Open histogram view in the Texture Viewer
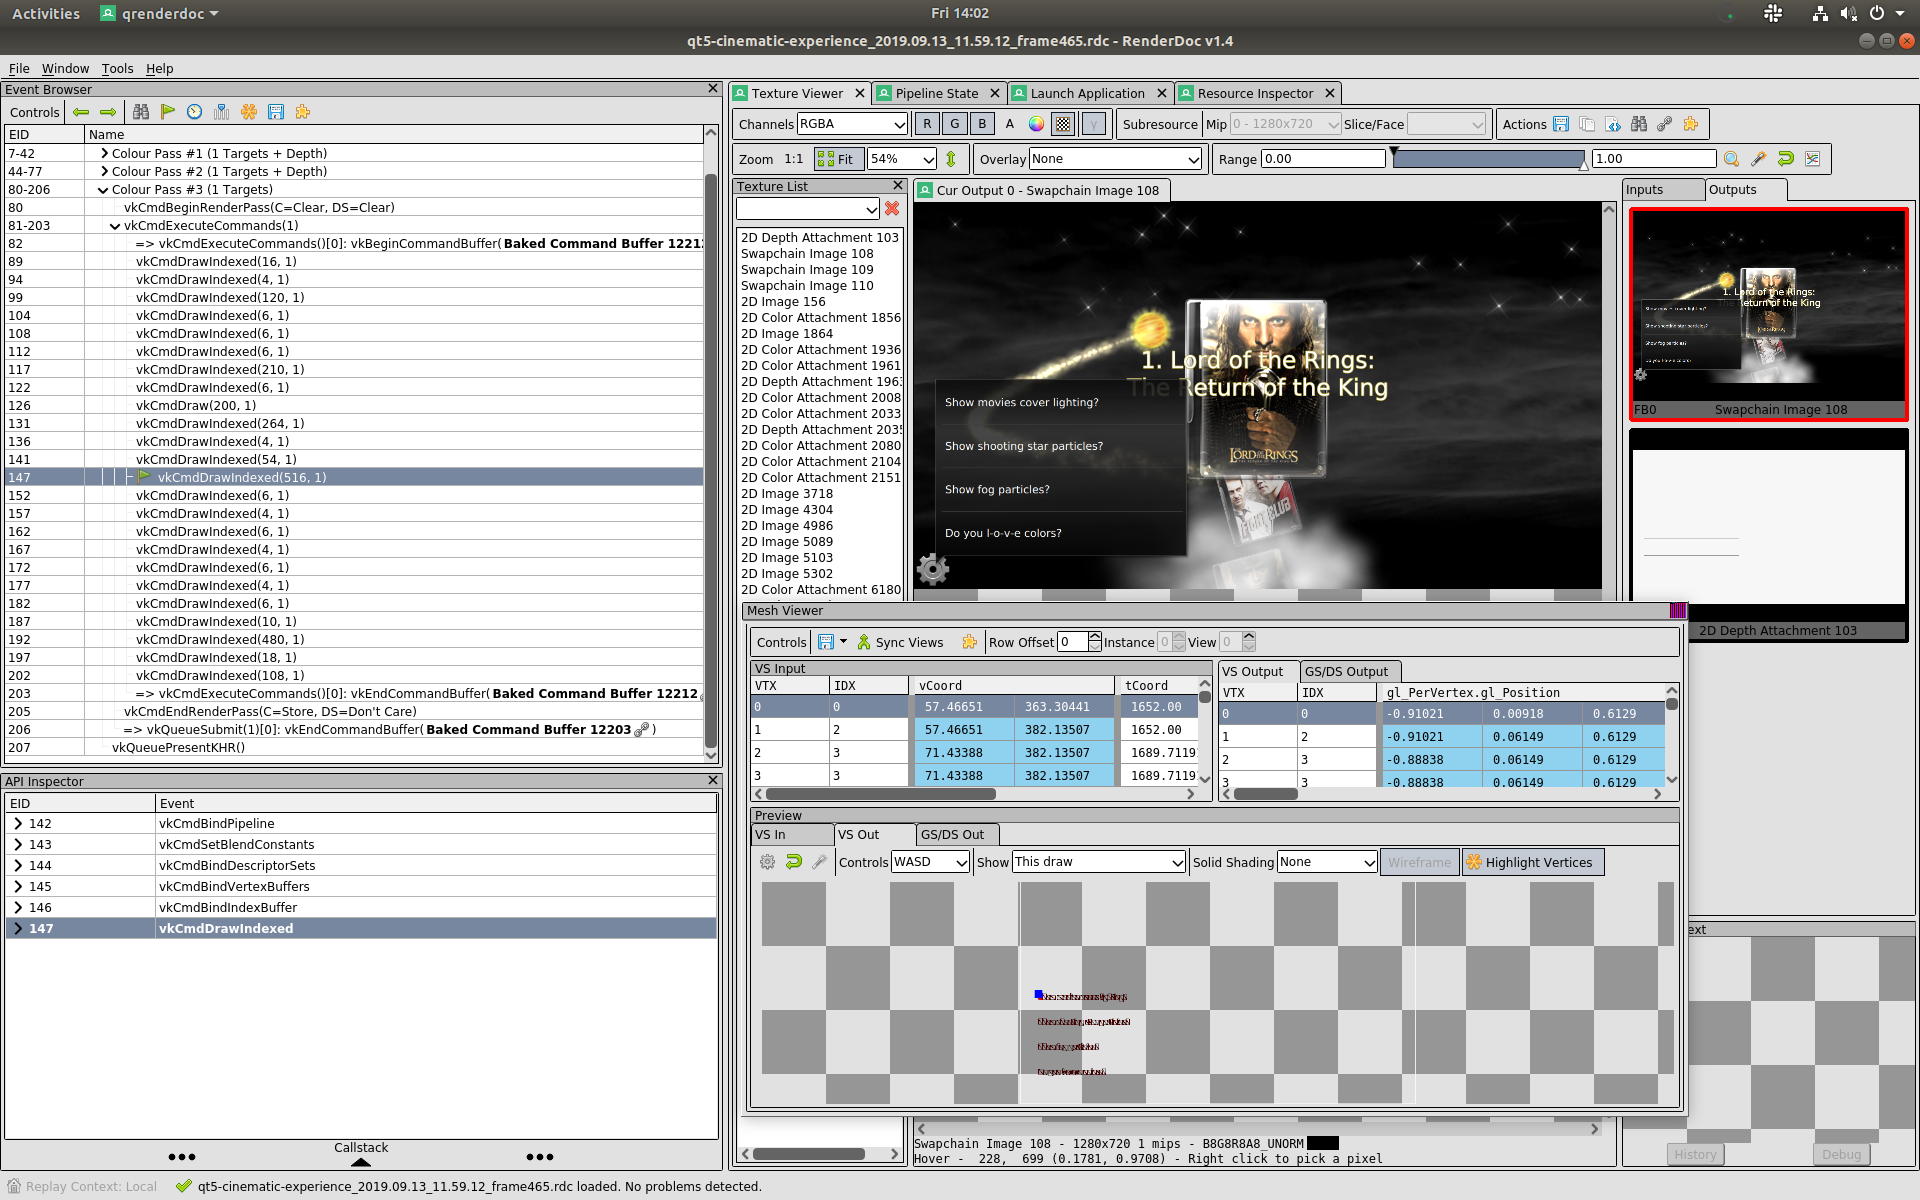The height and width of the screenshot is (1200, 1920). point(1812,158)
